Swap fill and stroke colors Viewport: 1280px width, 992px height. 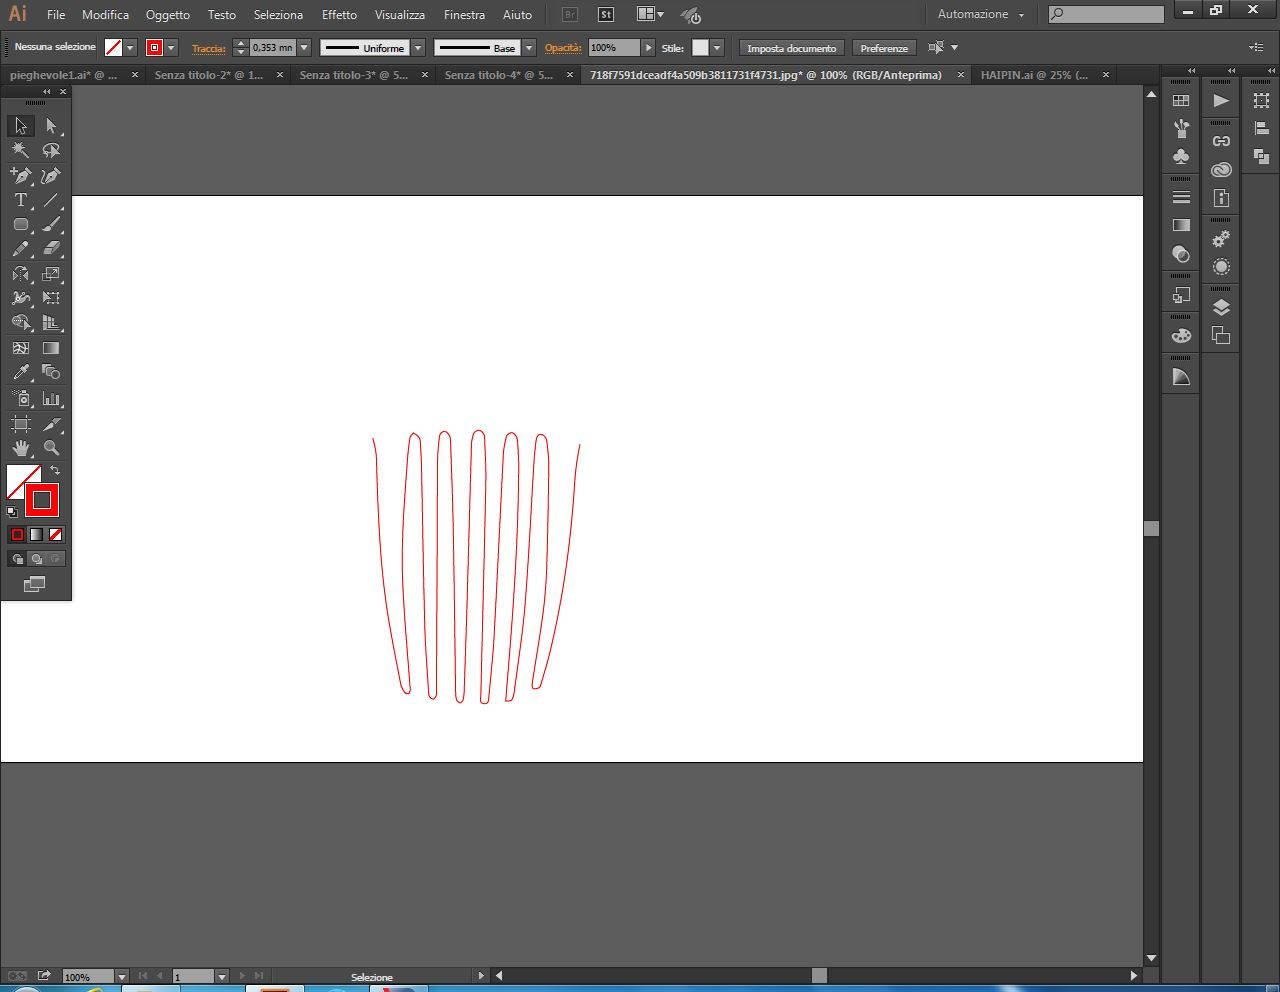click(x=55, y=470)
